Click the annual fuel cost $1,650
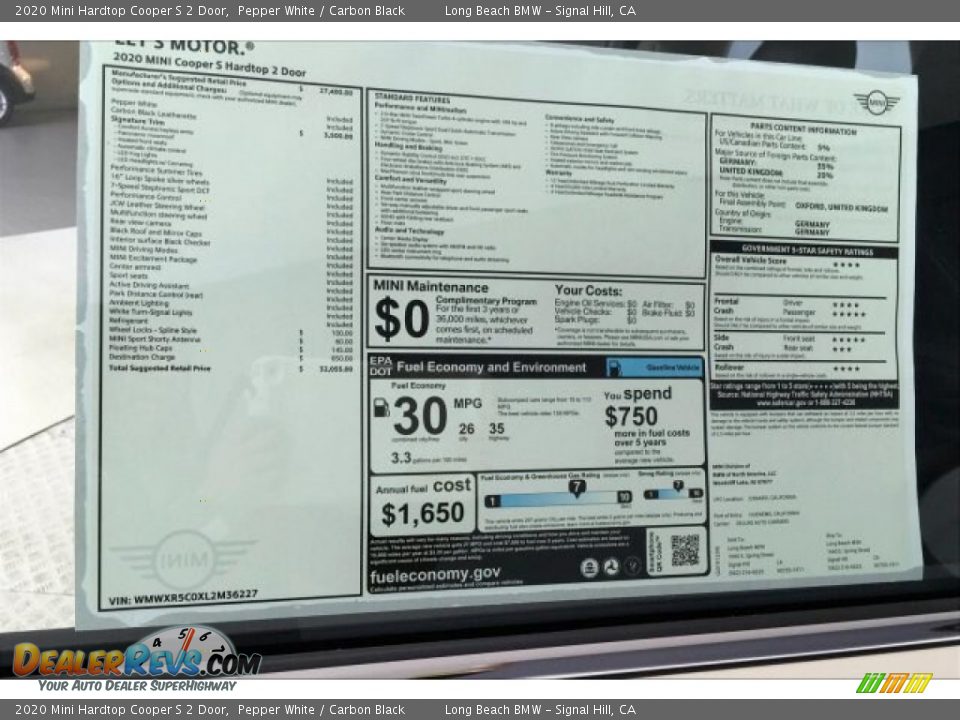The width and height of the screenshot is (960, 720). 422,513
